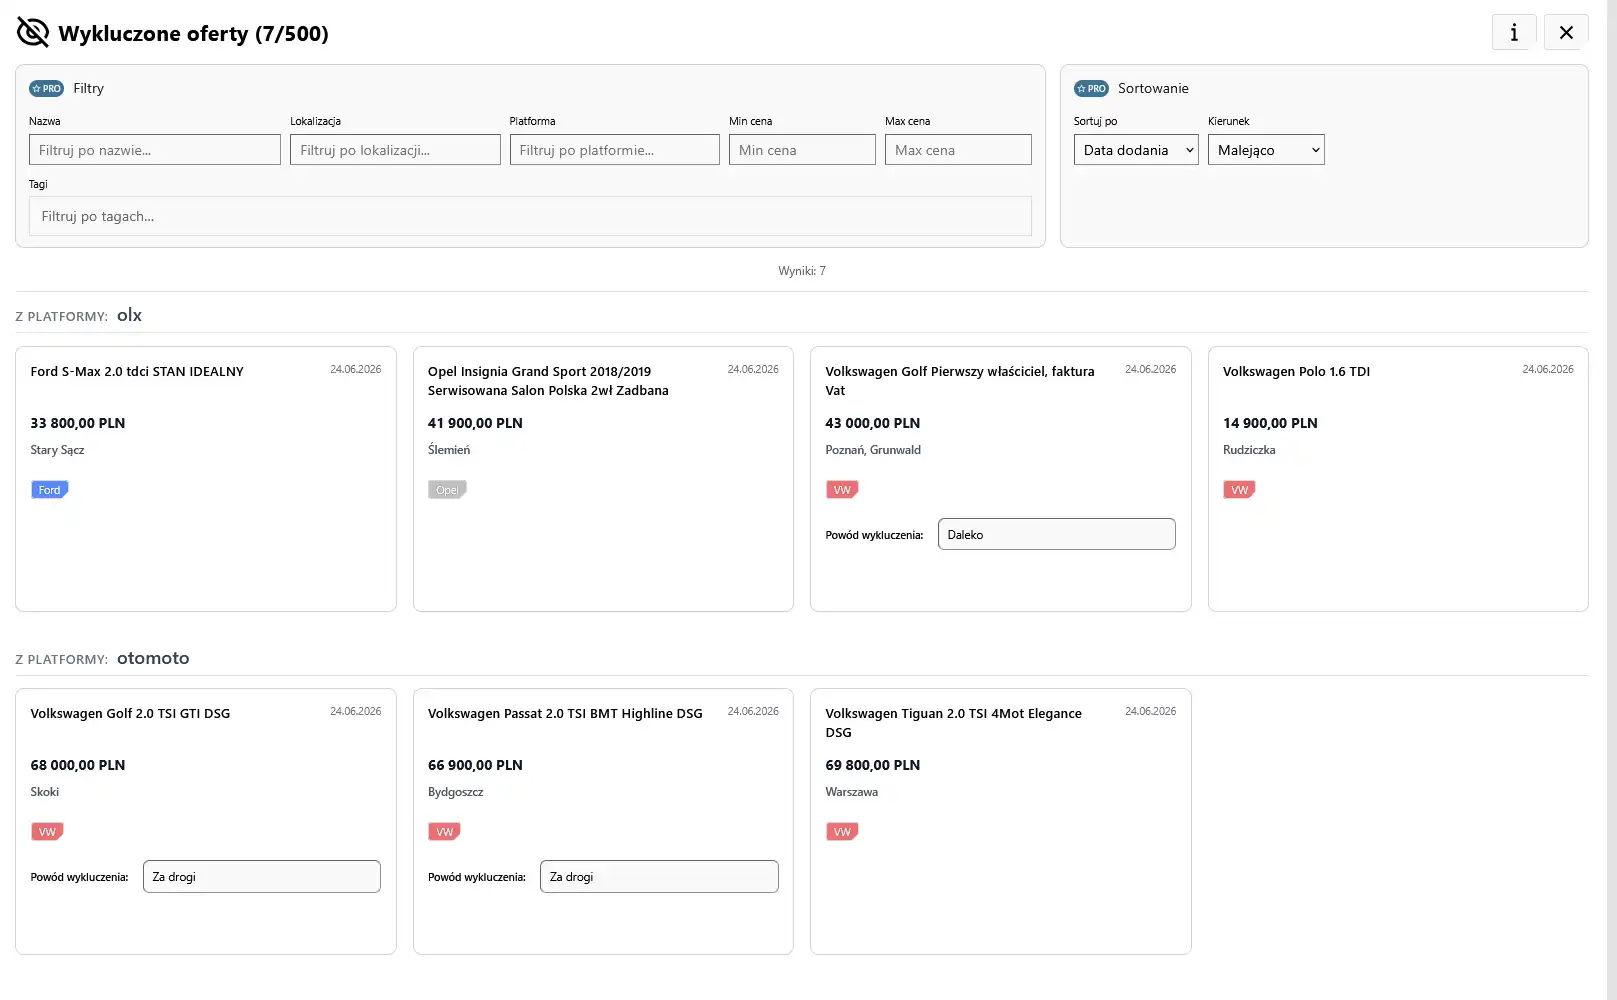The image size is (1617, 1000).
Task: Focus the Lokalizacja filter field
Action: pos(395,150)
